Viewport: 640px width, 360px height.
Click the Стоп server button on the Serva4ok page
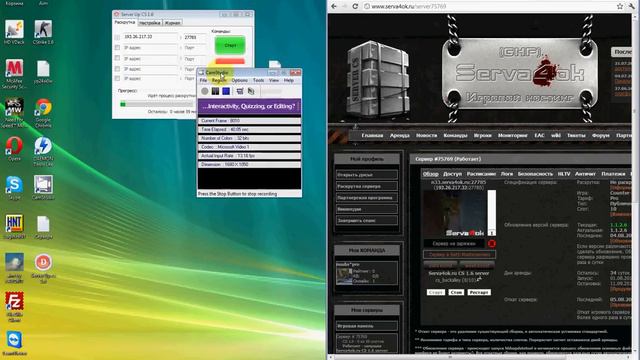pos(456,292)
